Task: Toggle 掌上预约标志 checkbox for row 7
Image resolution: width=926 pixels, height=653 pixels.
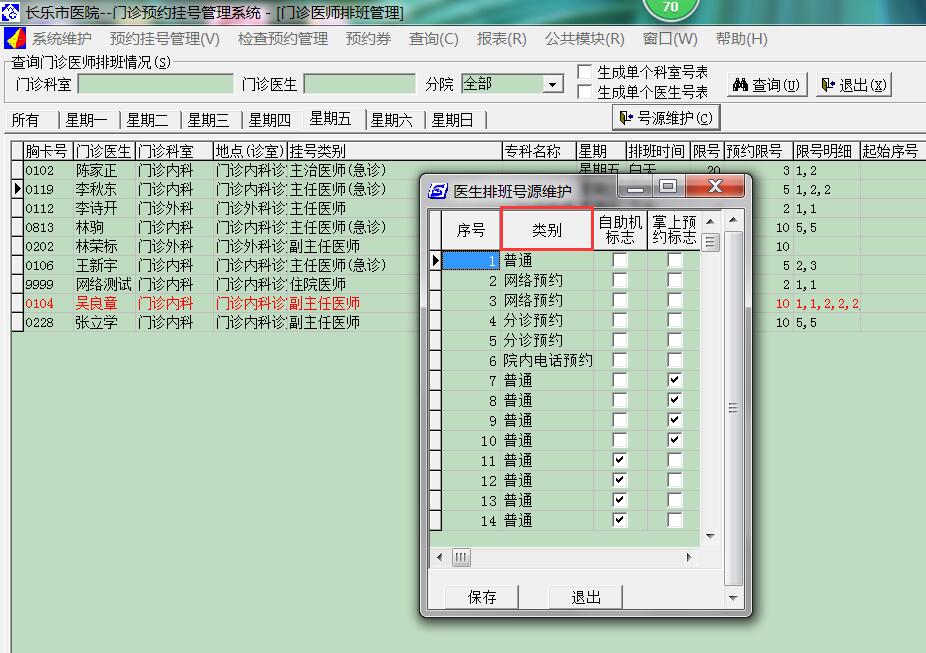Action: 674,380
